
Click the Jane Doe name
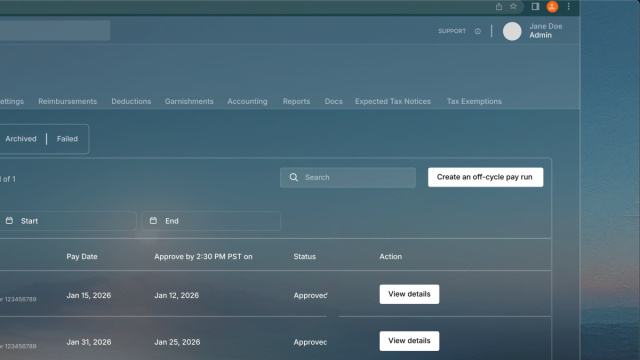point(546,26)
